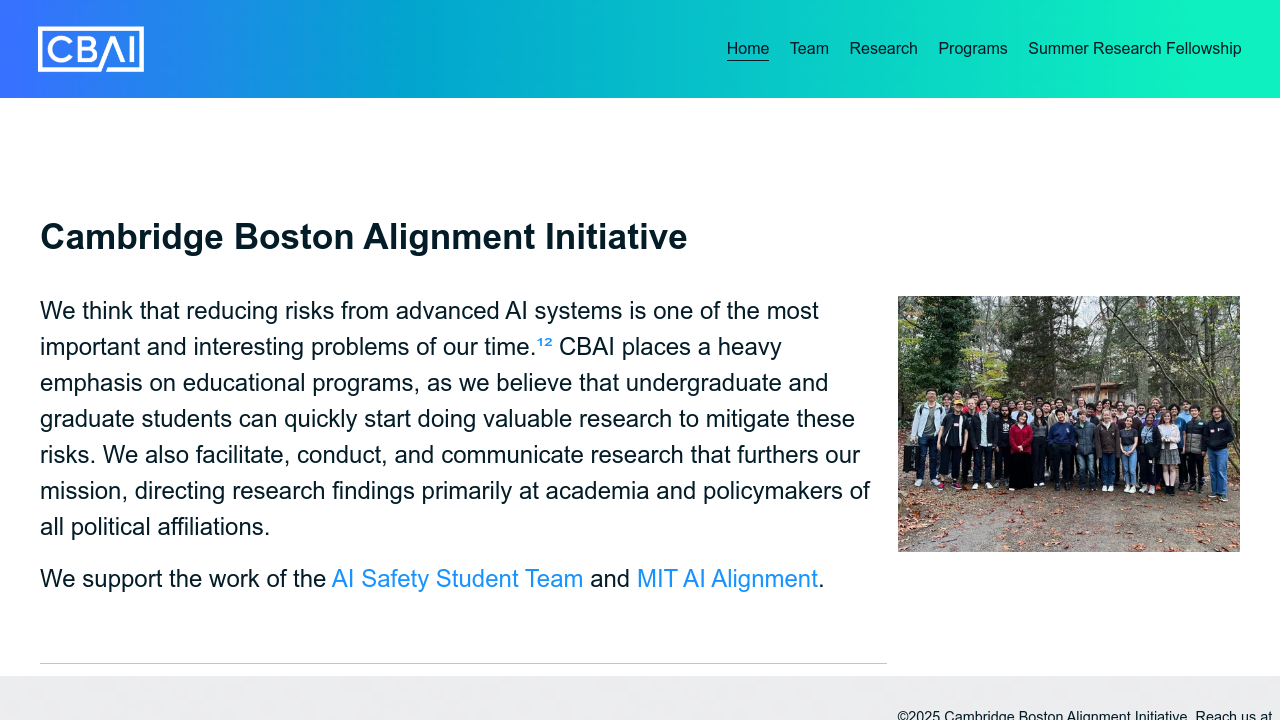Go to Summer Research Fellowship
The image size is (1280, 720).
(x=1135, y=48)
